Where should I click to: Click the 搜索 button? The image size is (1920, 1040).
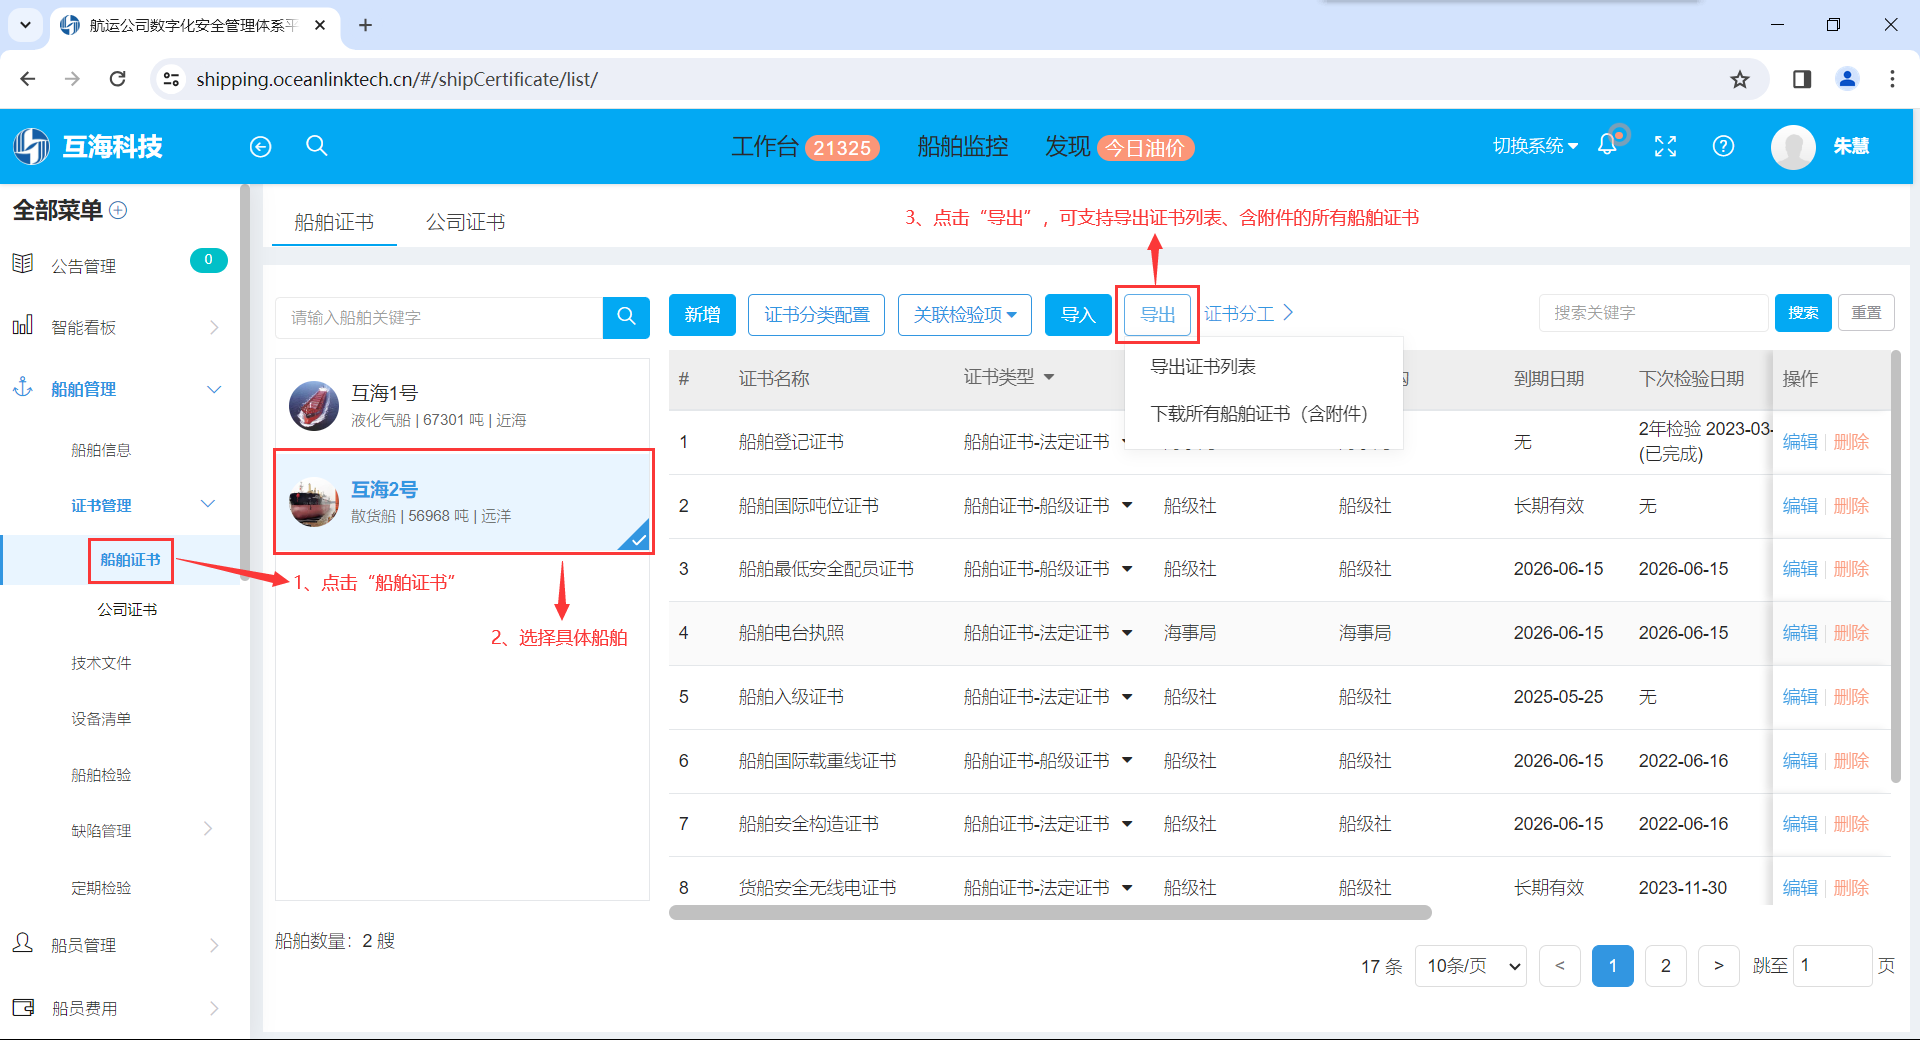click(1803, 313)
